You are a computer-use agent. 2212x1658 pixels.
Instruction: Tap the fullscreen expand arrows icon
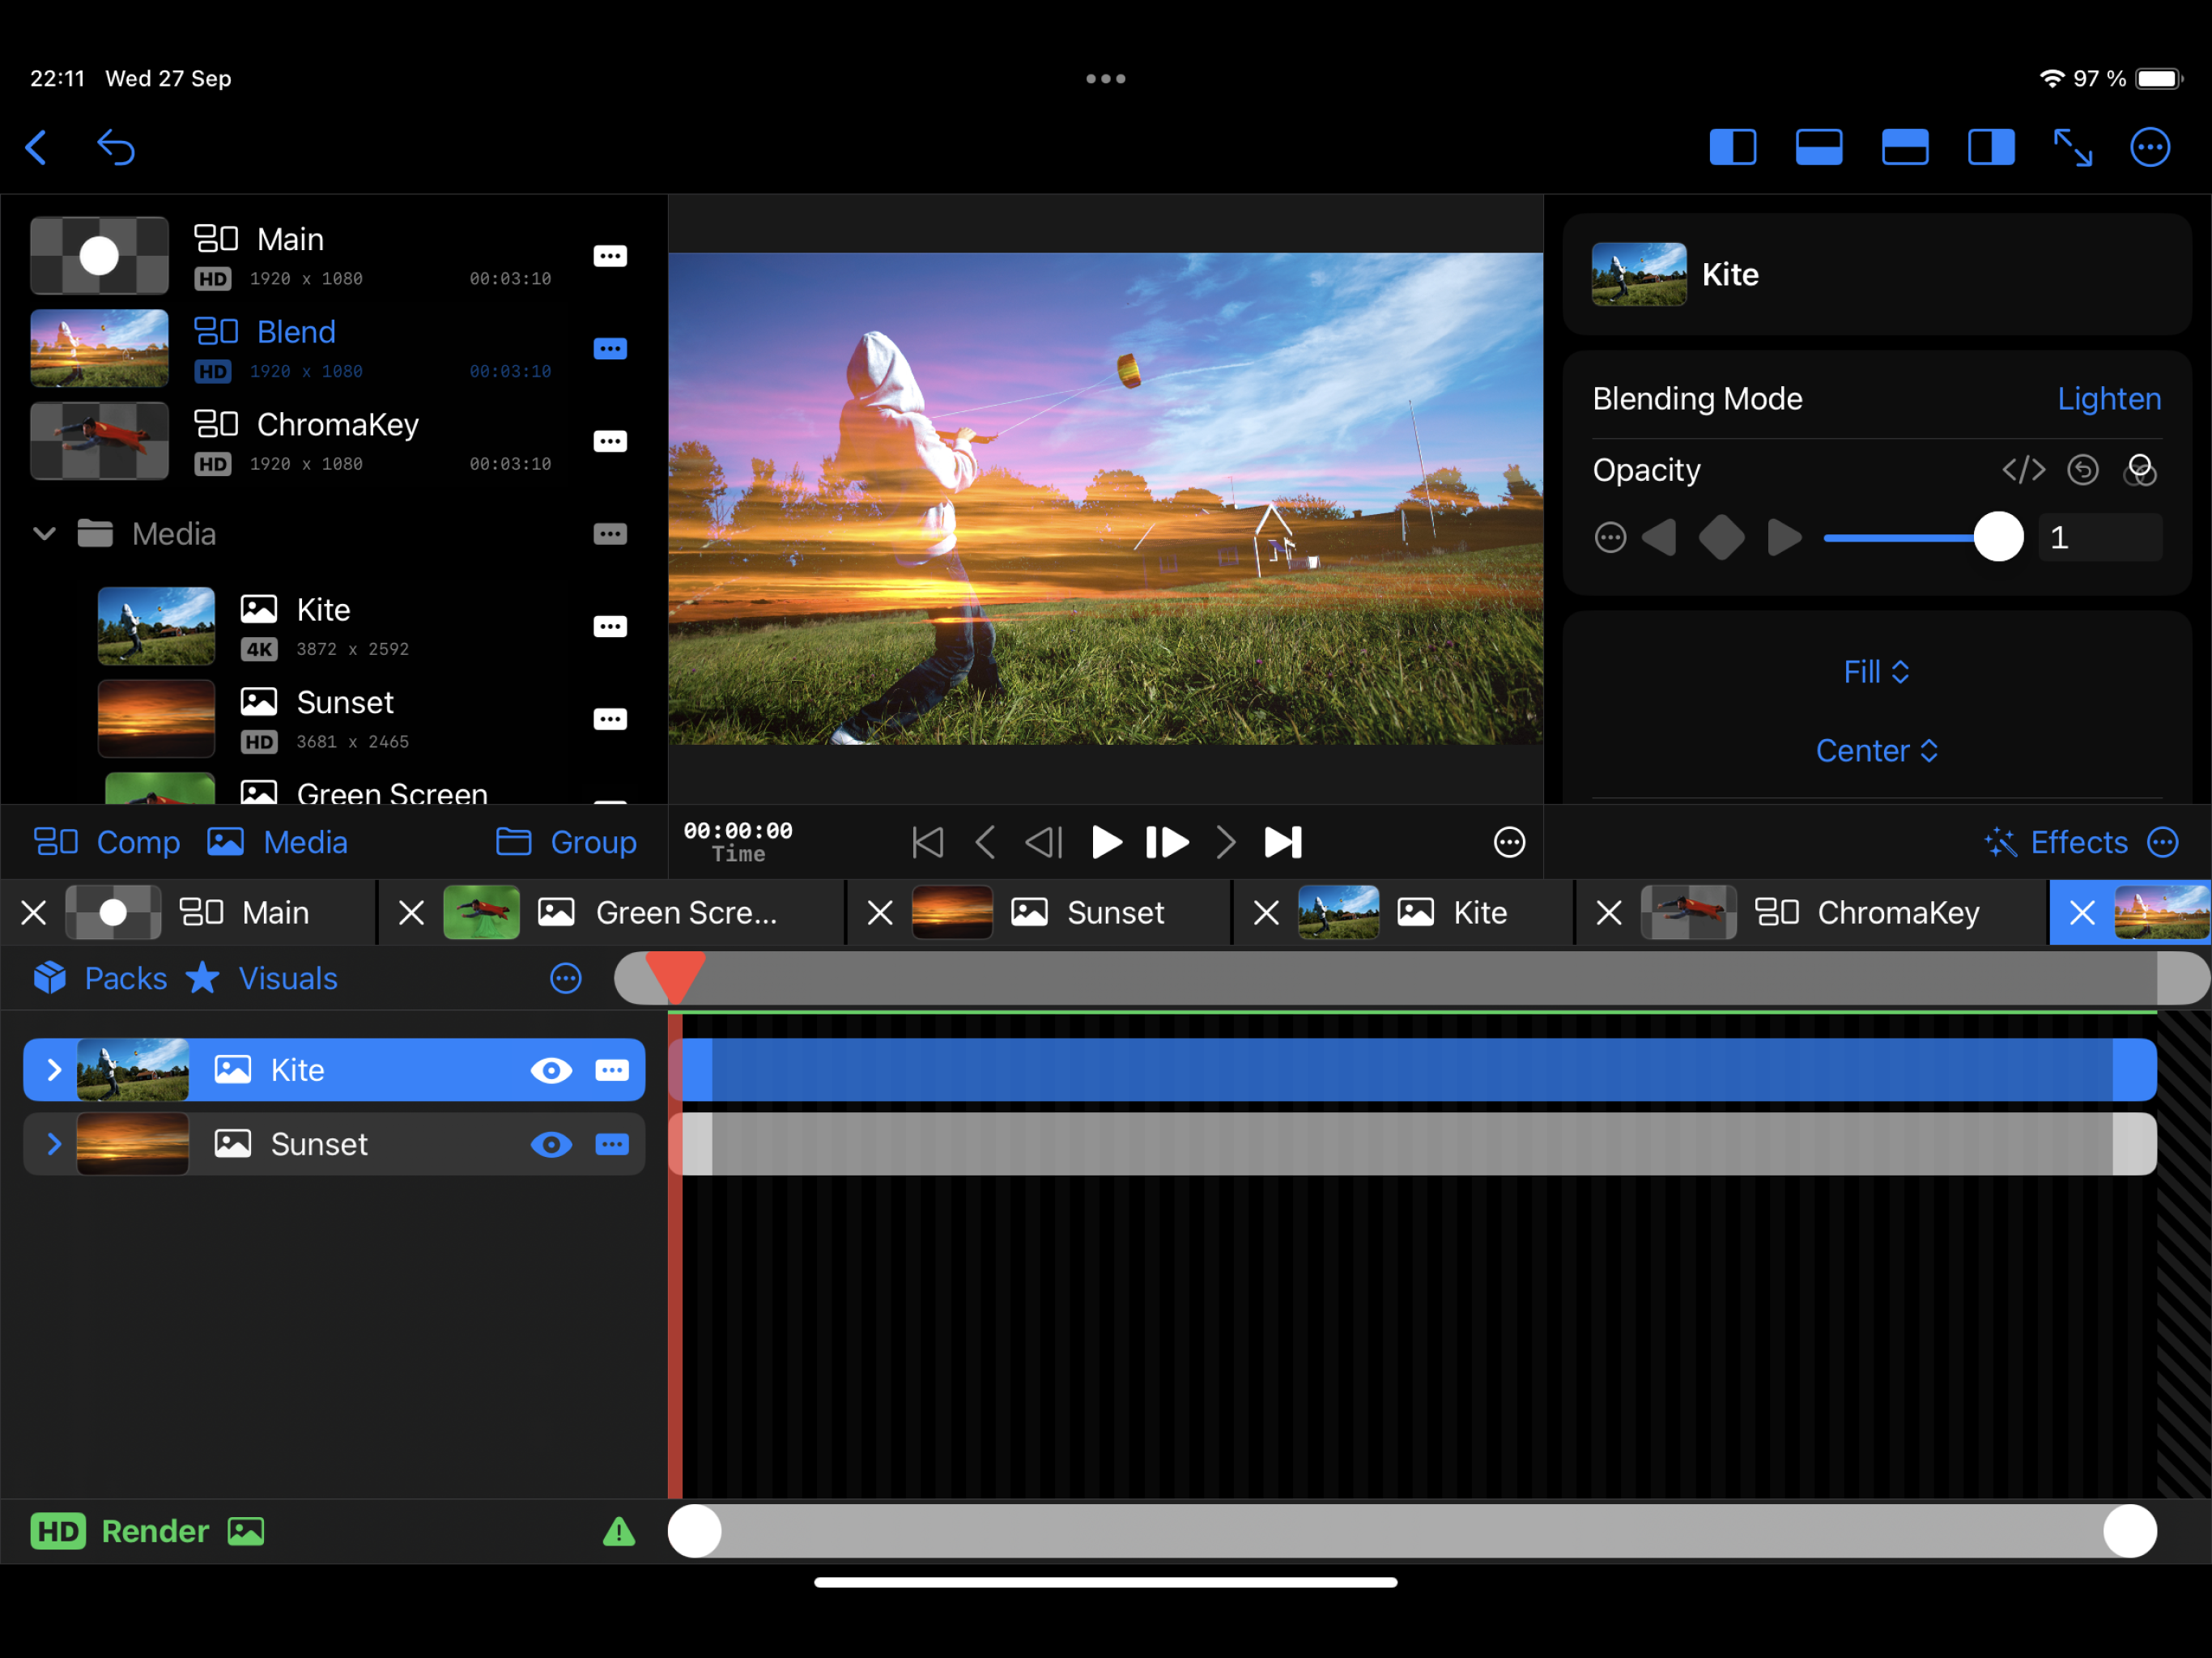click(x=2072, y=148)
